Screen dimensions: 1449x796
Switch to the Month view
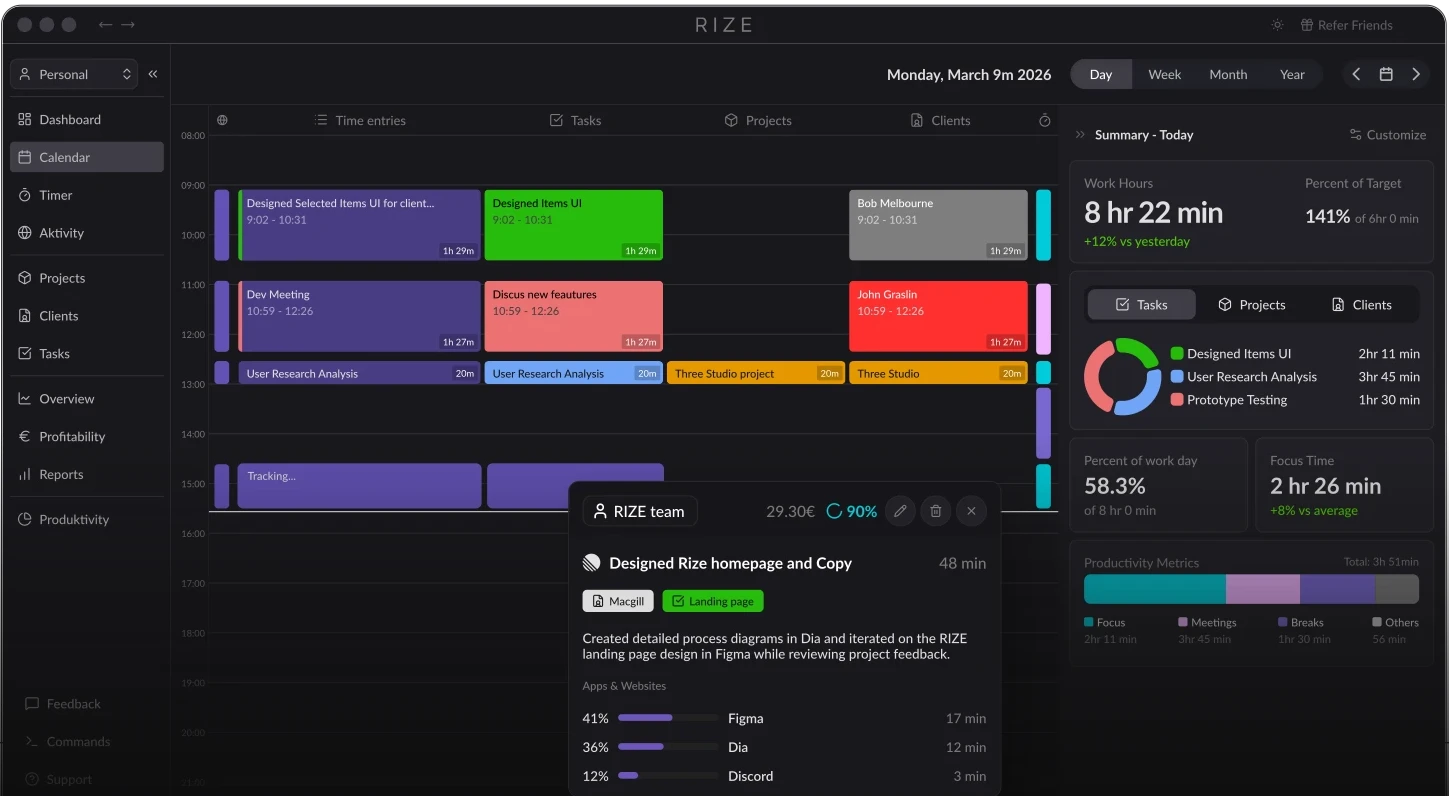point(1228,74)
